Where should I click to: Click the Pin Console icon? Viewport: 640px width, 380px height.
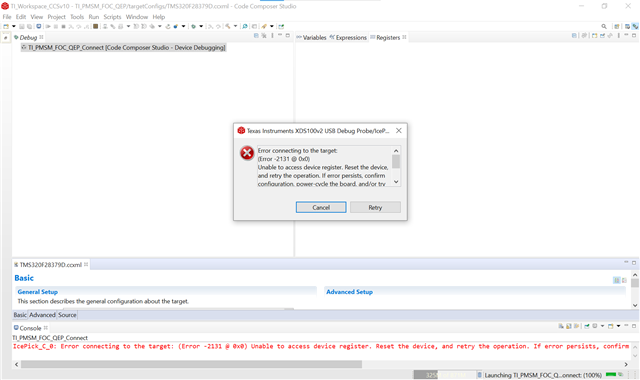587,326
